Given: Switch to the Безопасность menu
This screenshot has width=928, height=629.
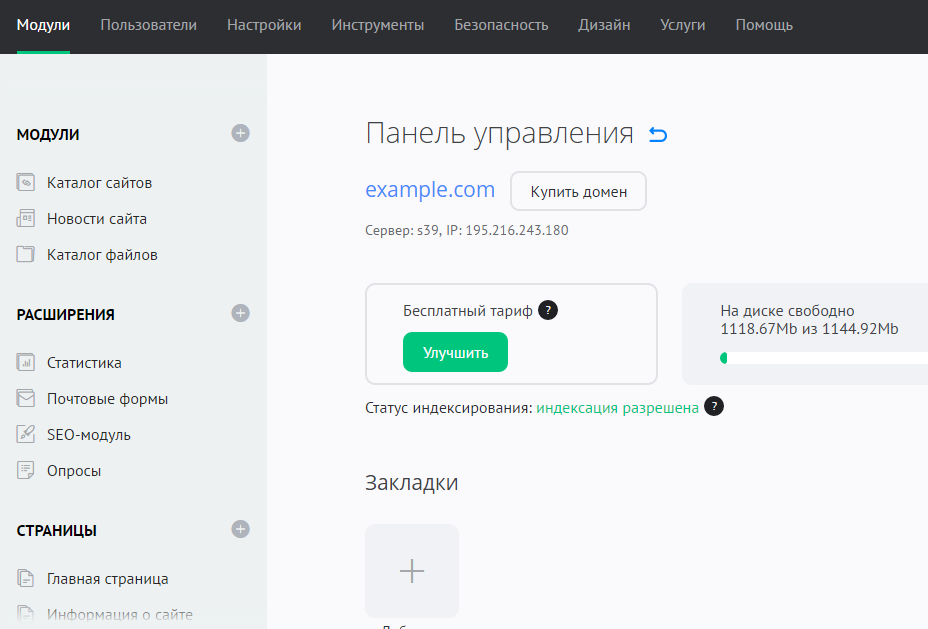Looking at the screenshot, I should 501,25.
